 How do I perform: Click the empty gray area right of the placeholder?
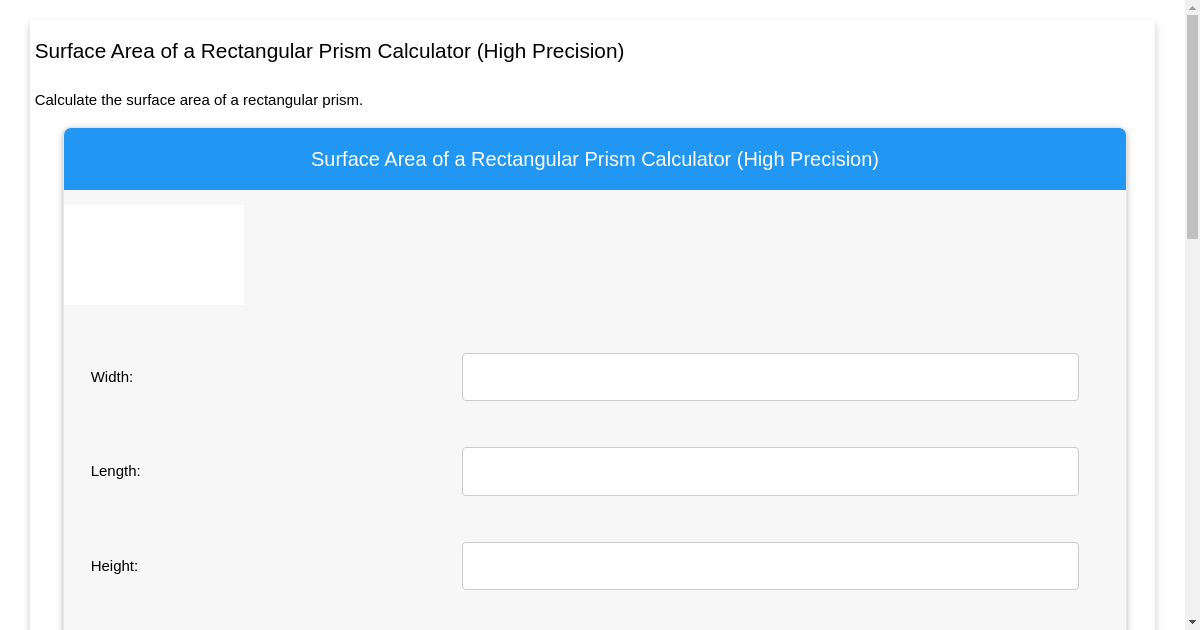[680, 255]
